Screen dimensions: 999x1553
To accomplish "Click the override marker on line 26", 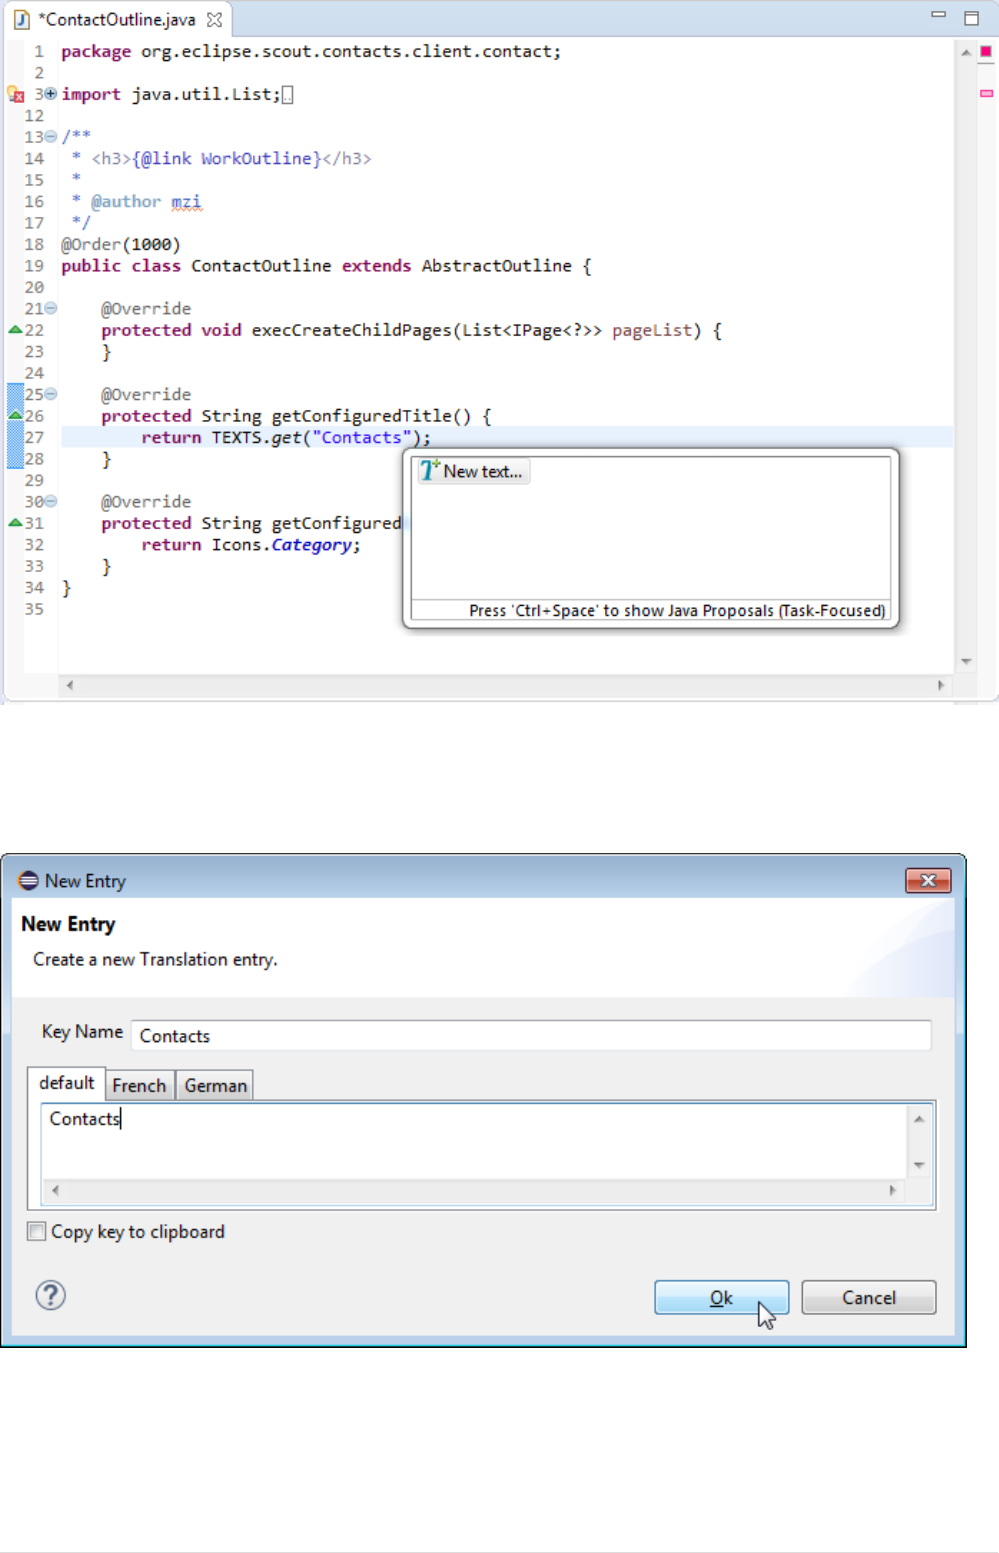I will tap(15, 415).
